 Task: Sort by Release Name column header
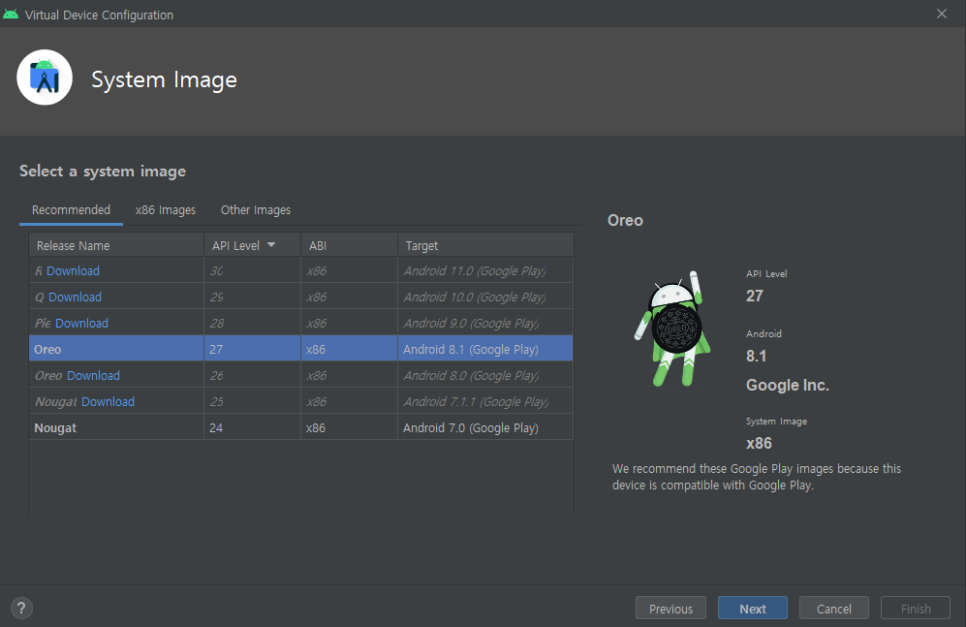(116, 245)
